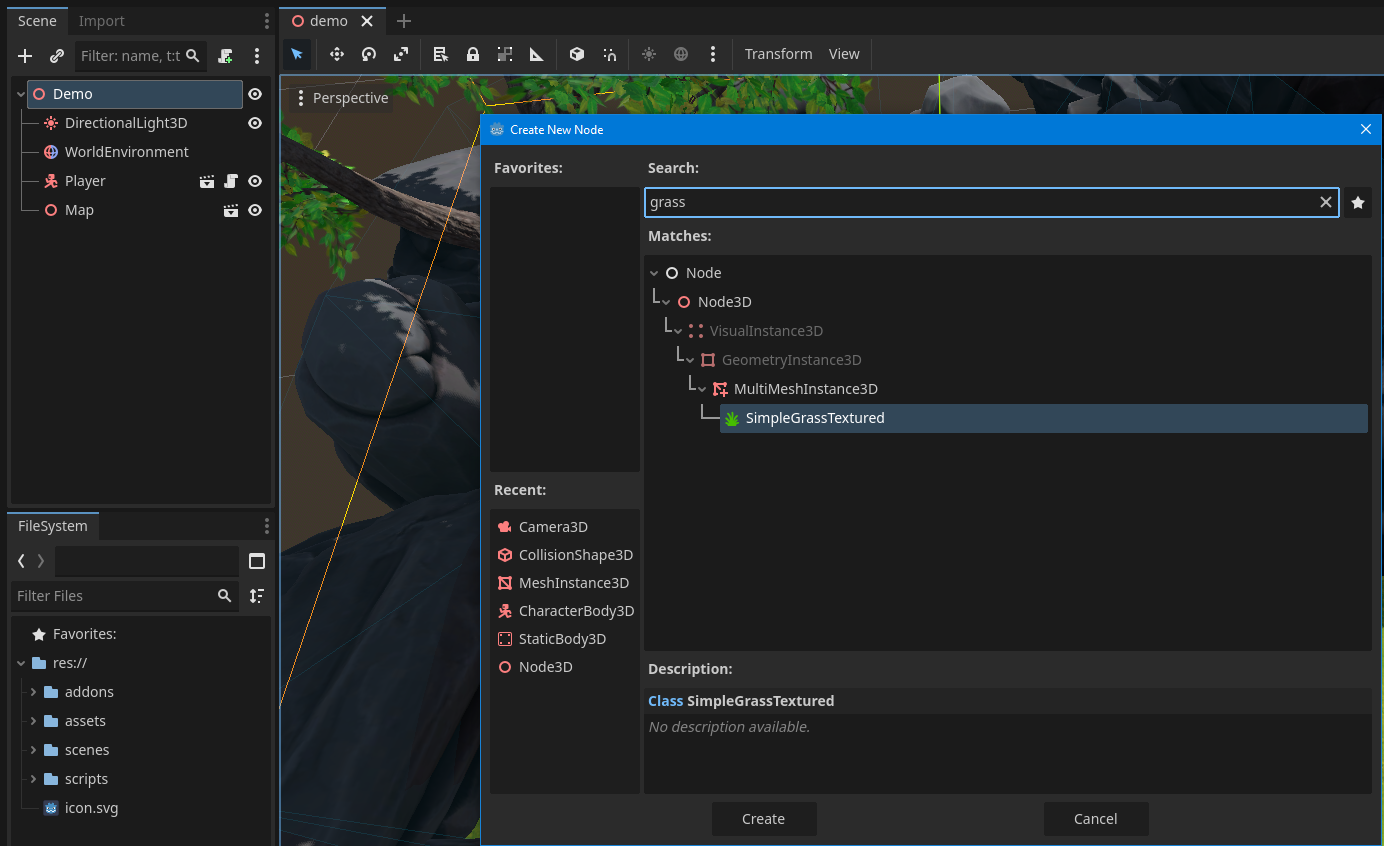
Task: Click the favorite star next to search
Action: pyautogui.click(x=1357, y=202)
